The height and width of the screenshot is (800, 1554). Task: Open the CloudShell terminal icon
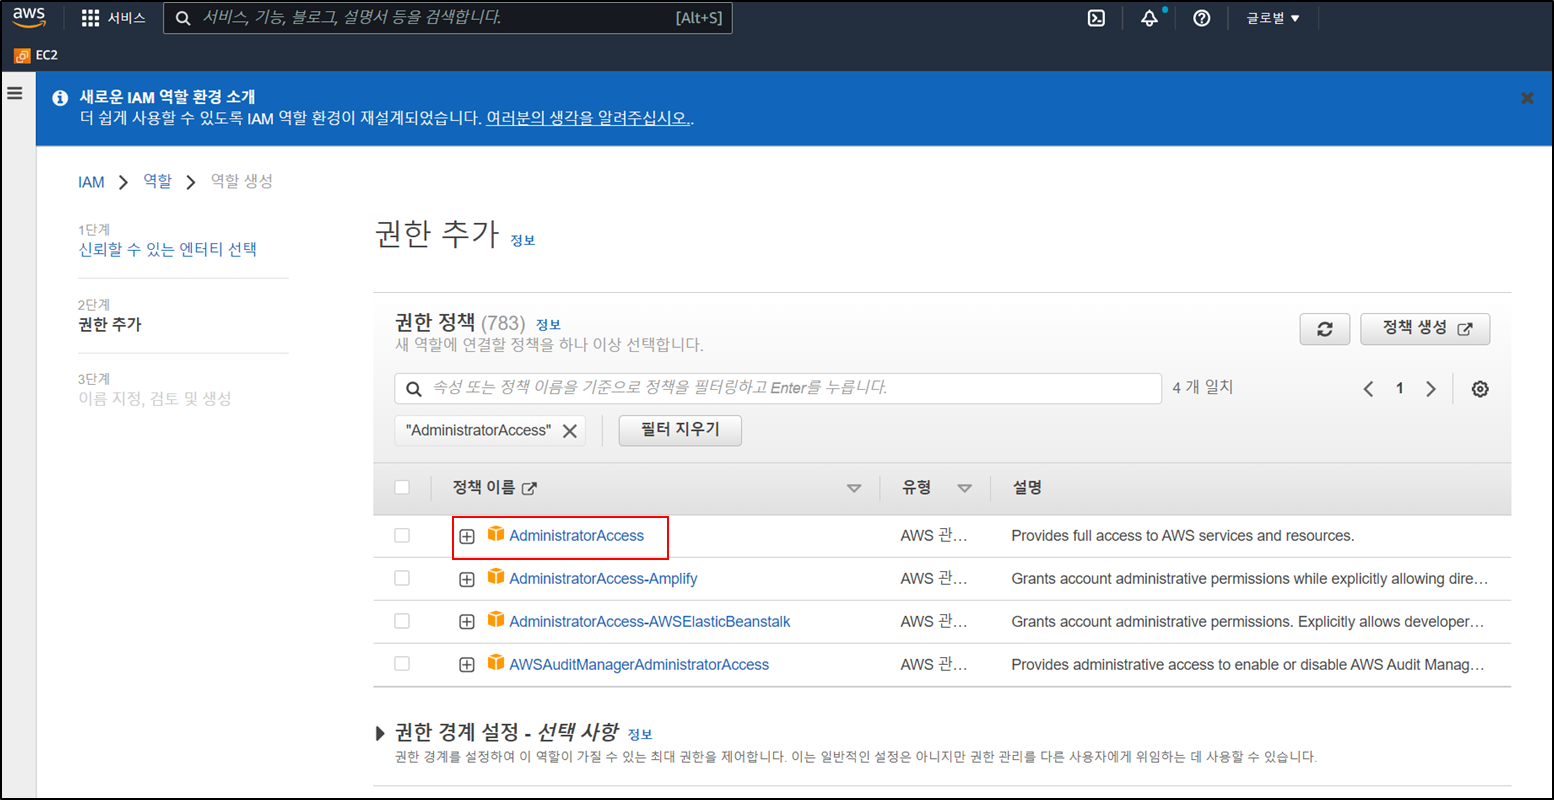click(x=1096, y=18)
